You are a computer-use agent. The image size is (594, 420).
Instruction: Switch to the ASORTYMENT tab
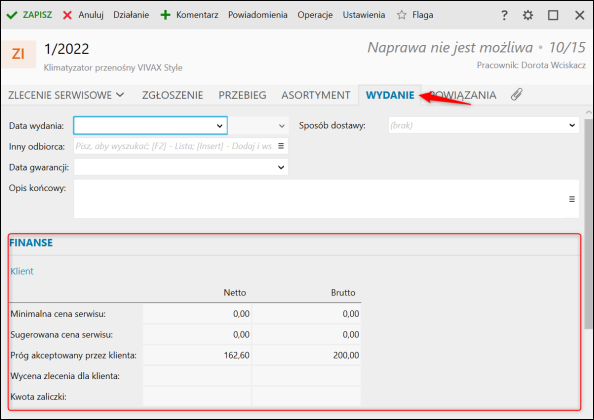316,95
